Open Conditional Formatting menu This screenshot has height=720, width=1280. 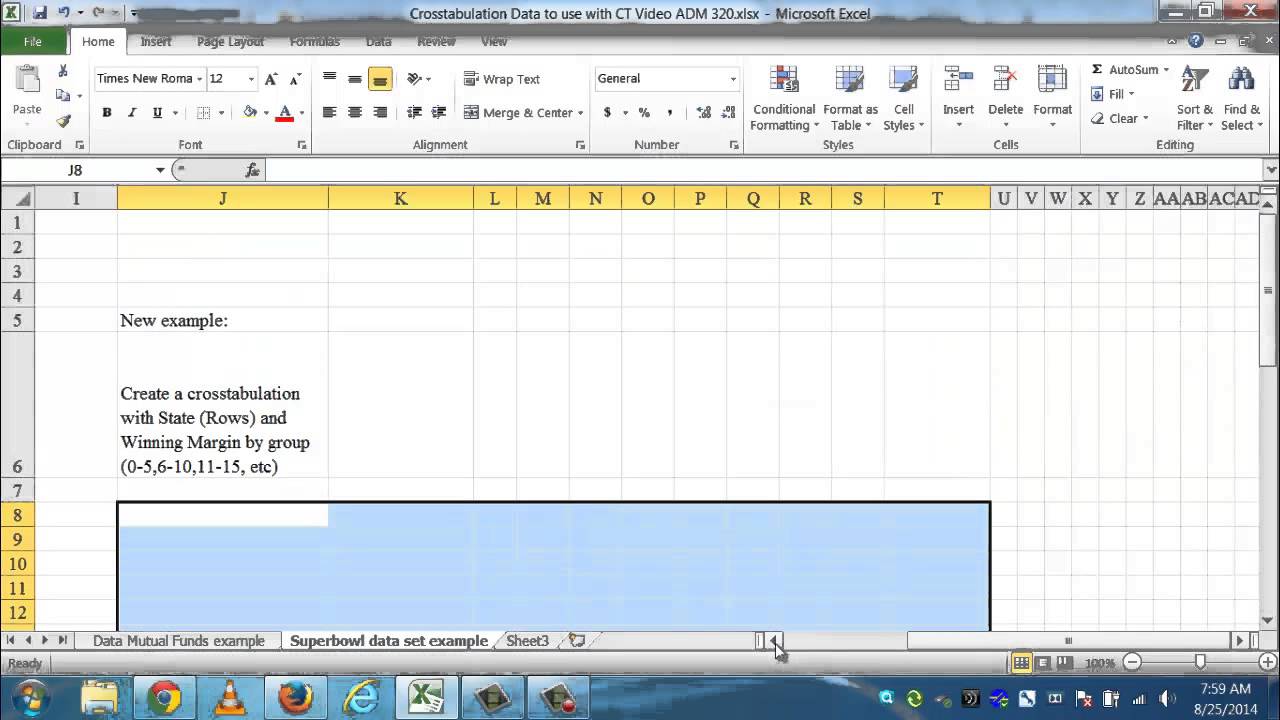point(784,98)
